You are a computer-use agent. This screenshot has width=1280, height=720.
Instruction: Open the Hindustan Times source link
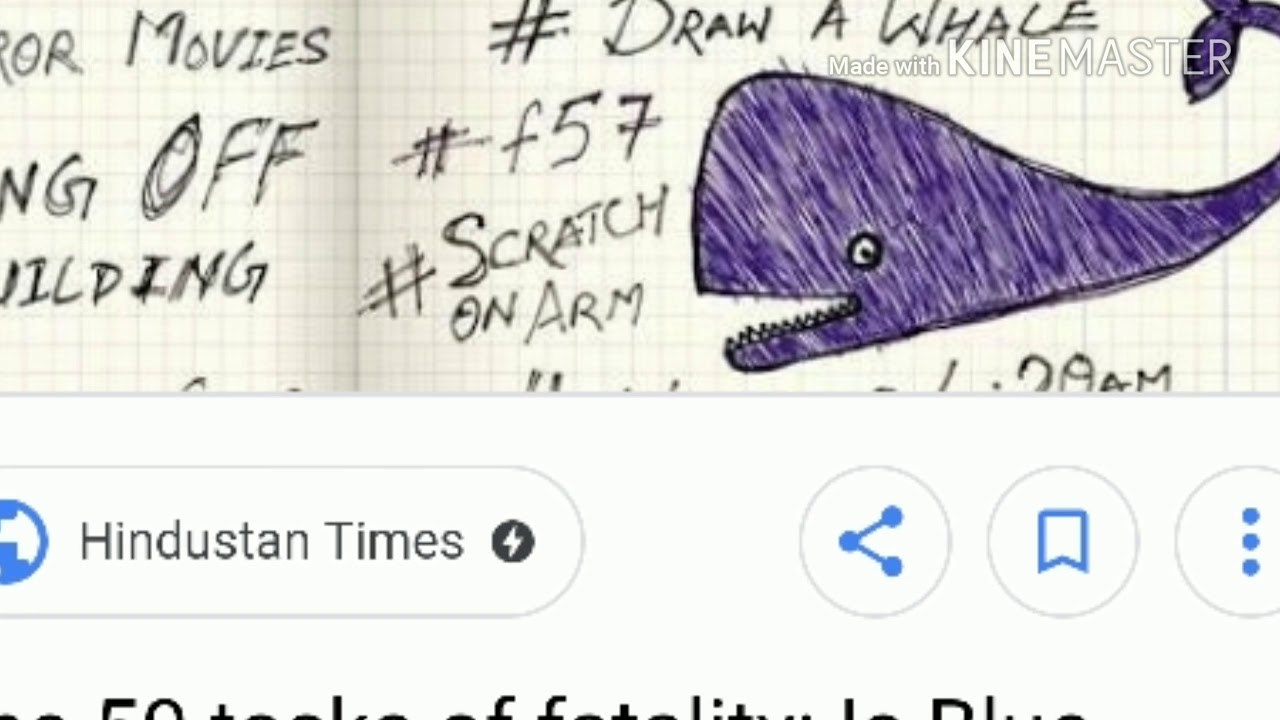[x=271, y=541]
